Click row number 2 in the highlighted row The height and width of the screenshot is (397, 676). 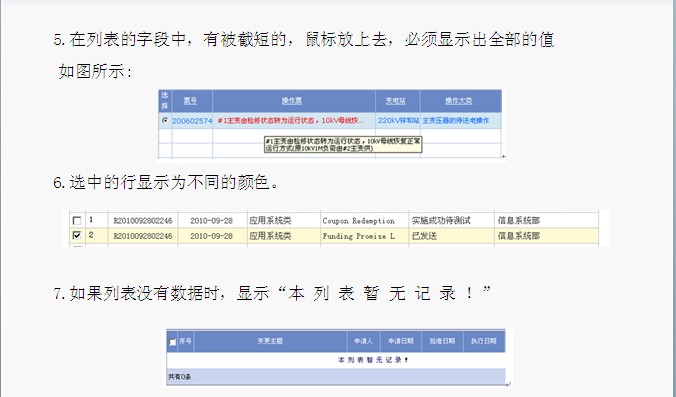pyautogui.click(x=91, y=235)
